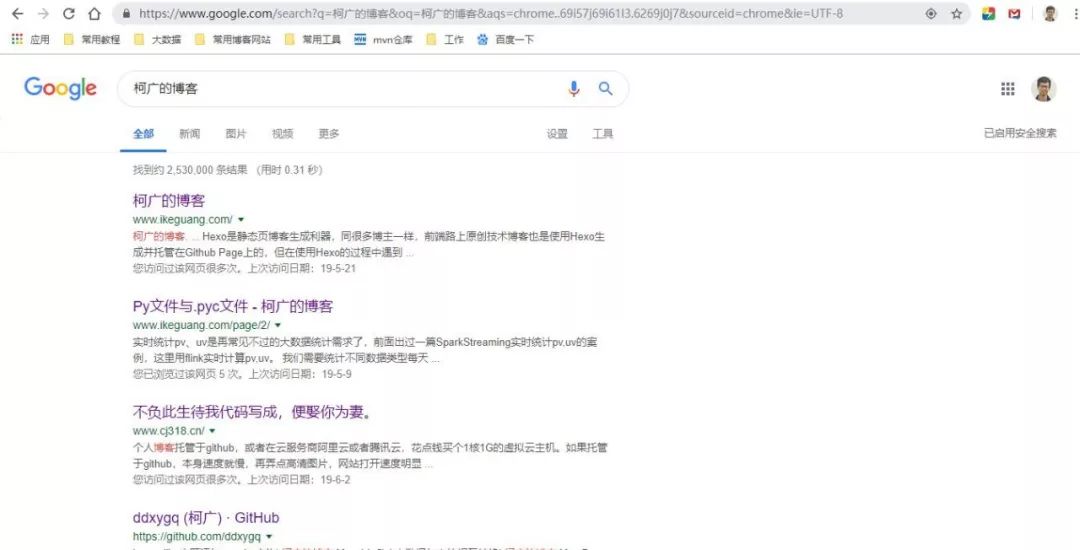The image size is (1080, 550).
Task: Click the Google logo
Action: [x=61, y=89]
